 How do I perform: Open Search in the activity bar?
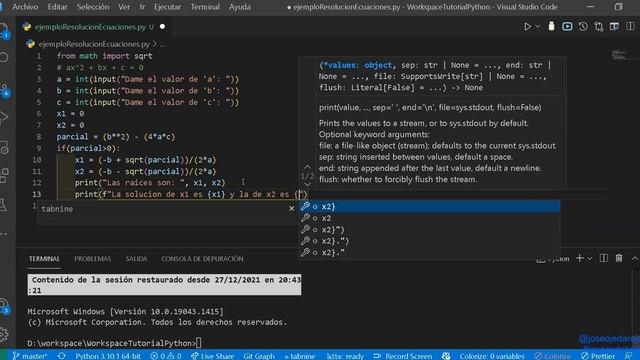[4, 57]
